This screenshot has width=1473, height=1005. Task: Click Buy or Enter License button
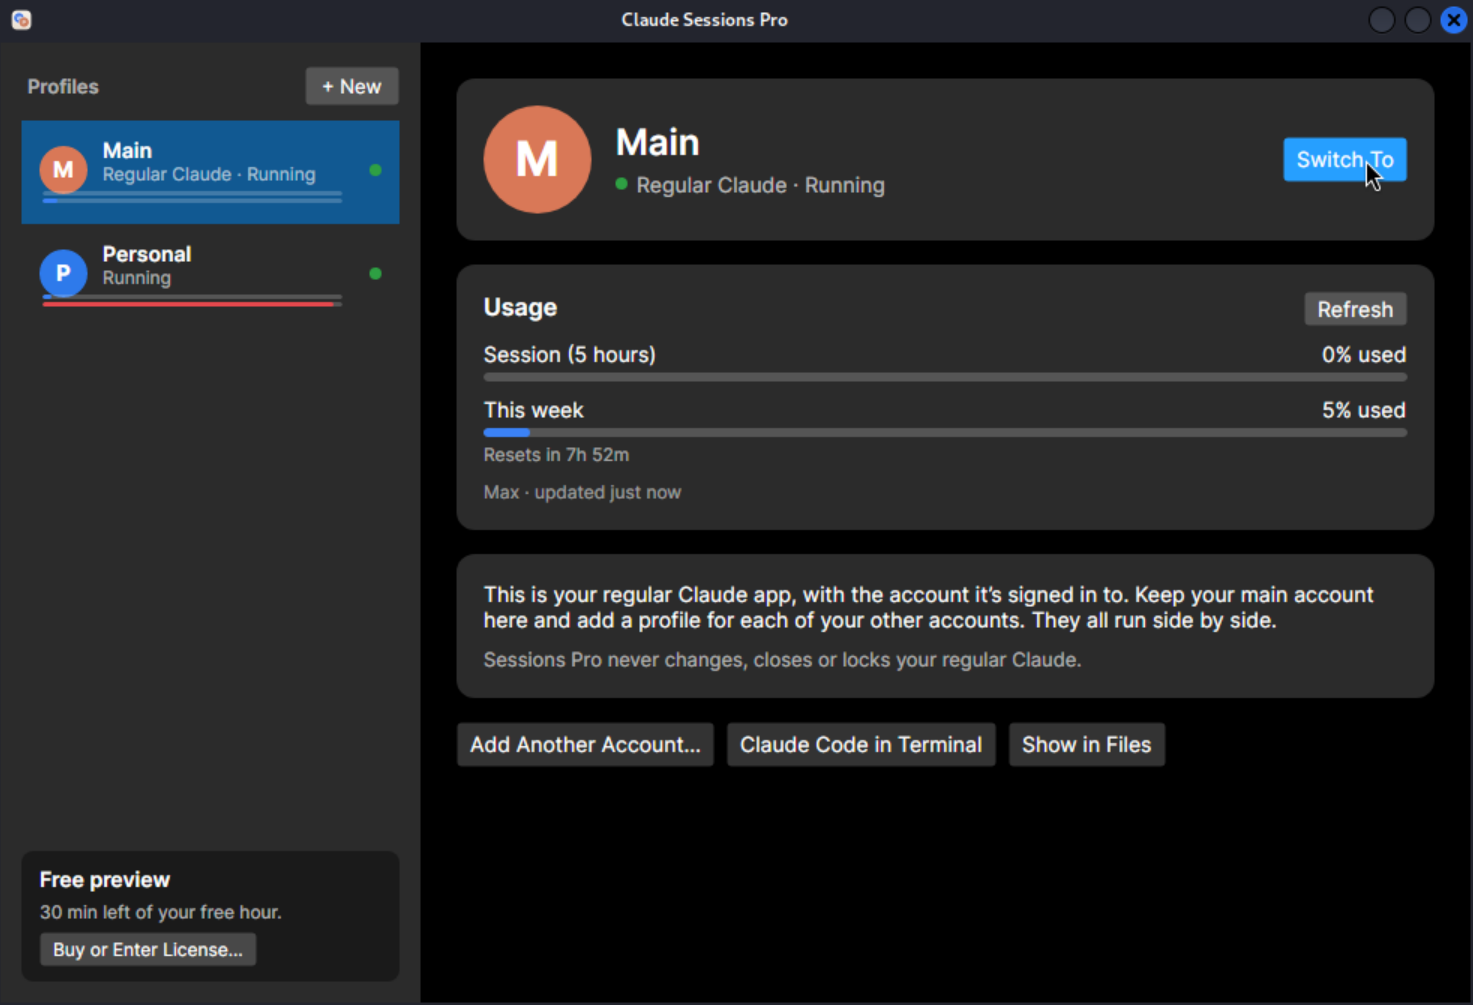click(x=148, y=949)
